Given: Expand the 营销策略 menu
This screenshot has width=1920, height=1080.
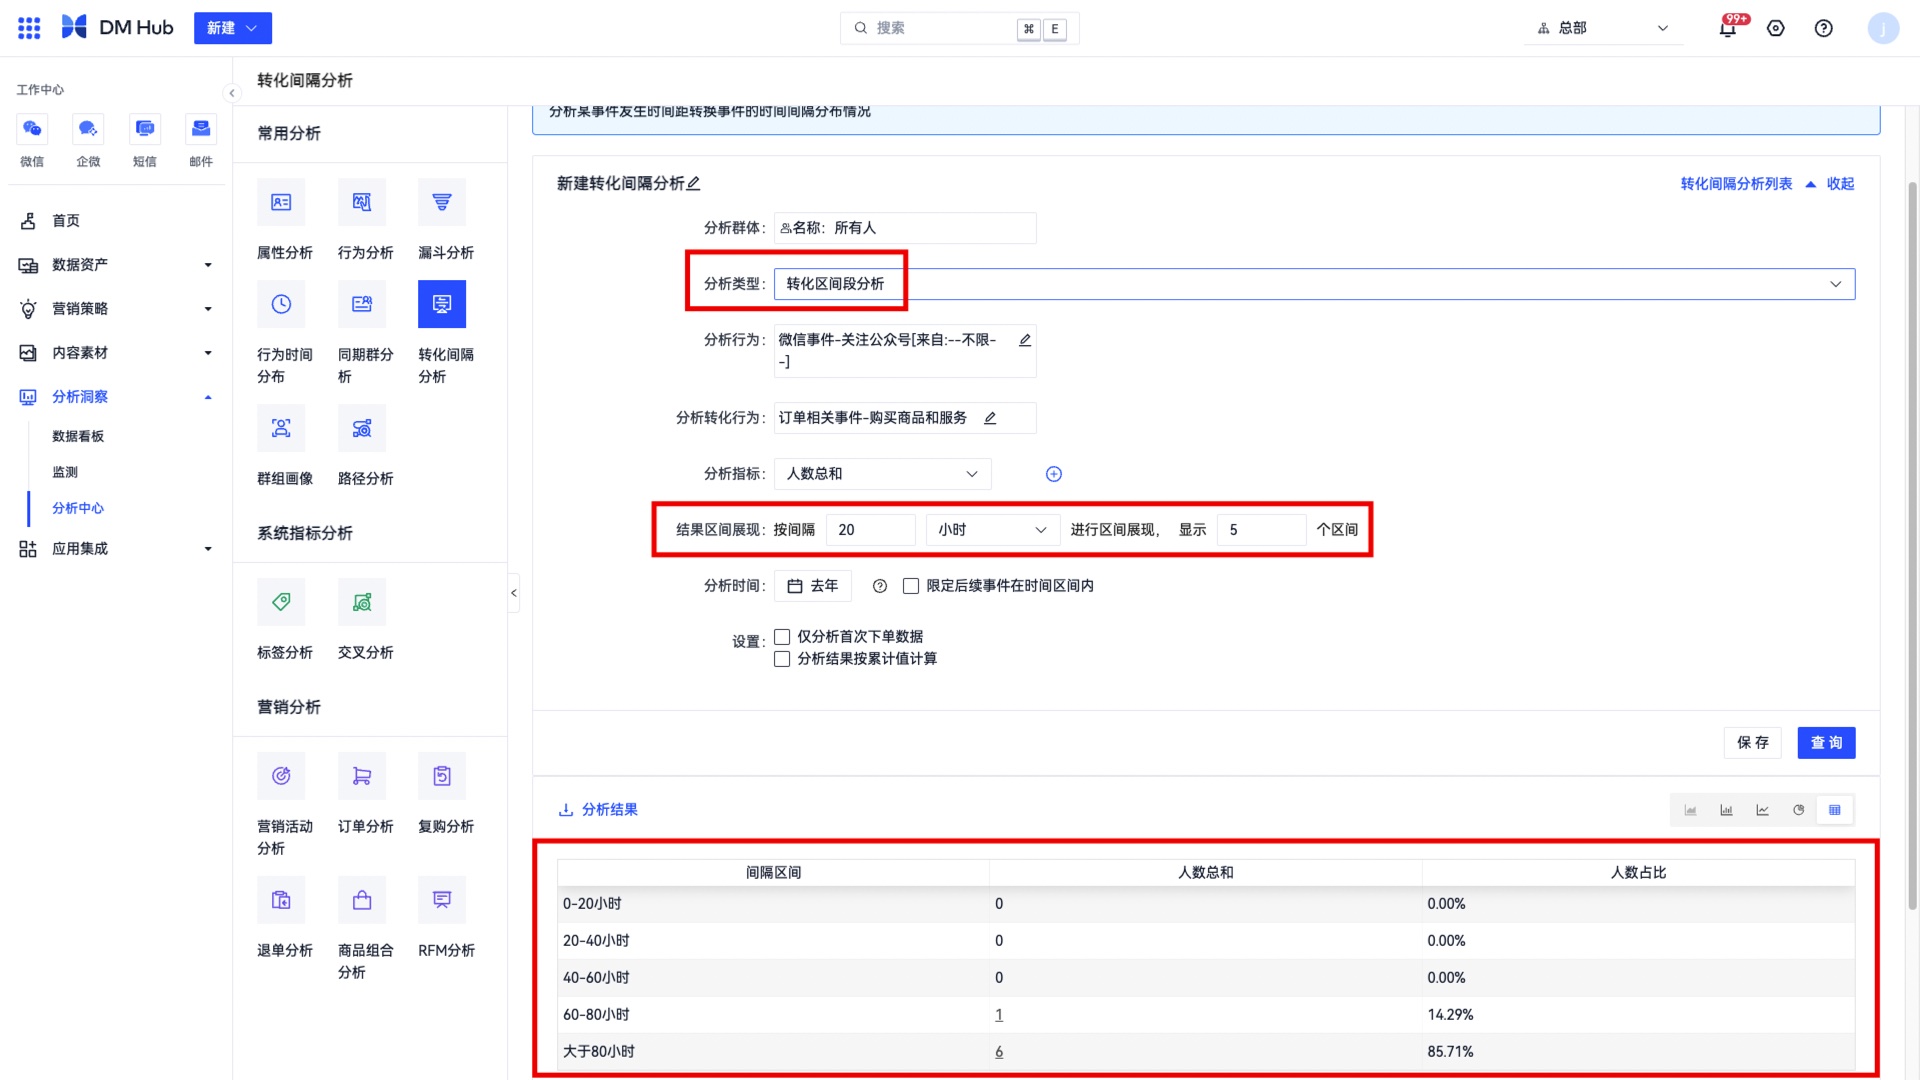Looking at the screenshot, I should [116, 309].
